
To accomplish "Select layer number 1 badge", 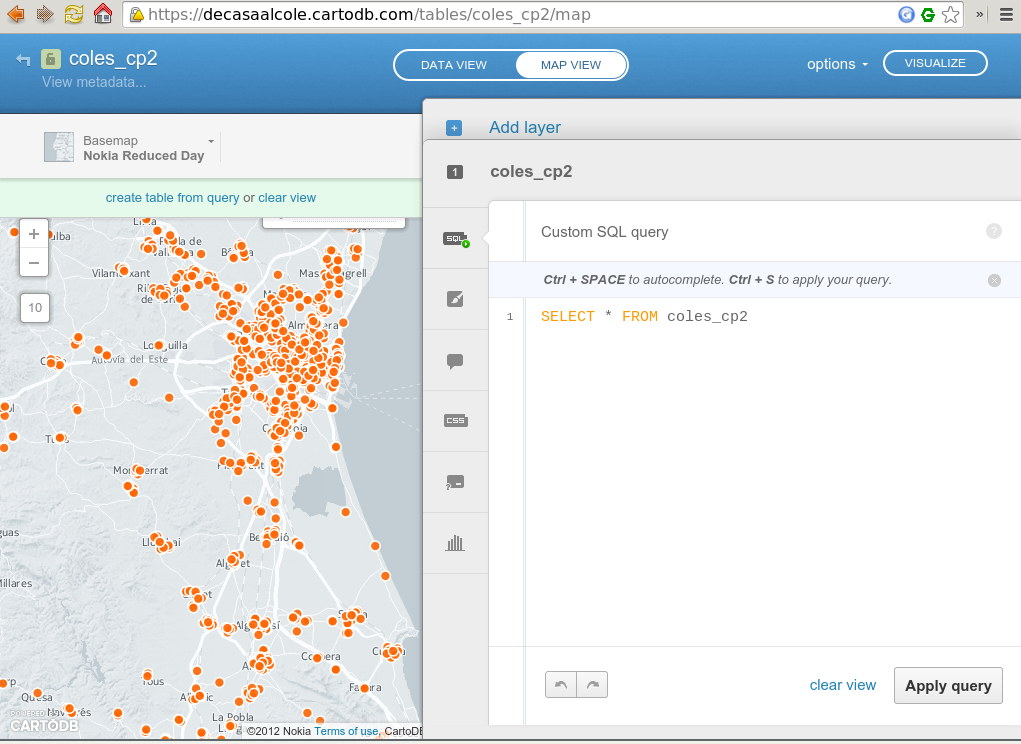I will click(x=455, y=172).
